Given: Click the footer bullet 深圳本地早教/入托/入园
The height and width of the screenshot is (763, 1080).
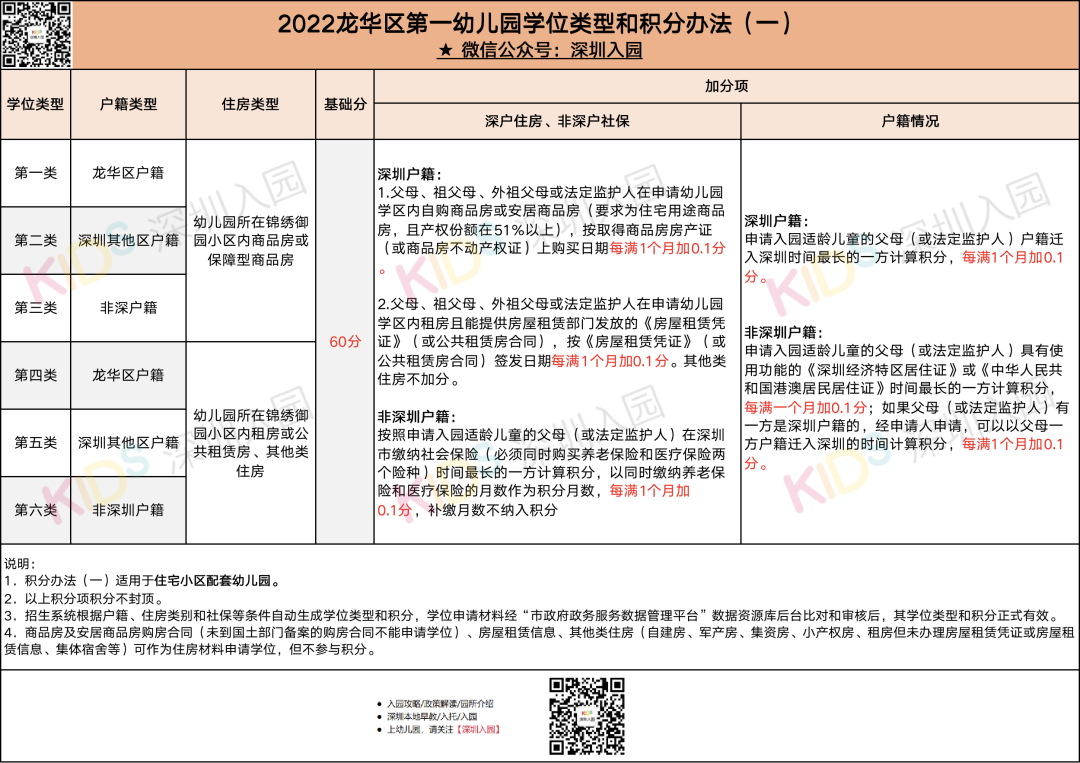Looking at the screenshot, I should click(x=432, y=717).
